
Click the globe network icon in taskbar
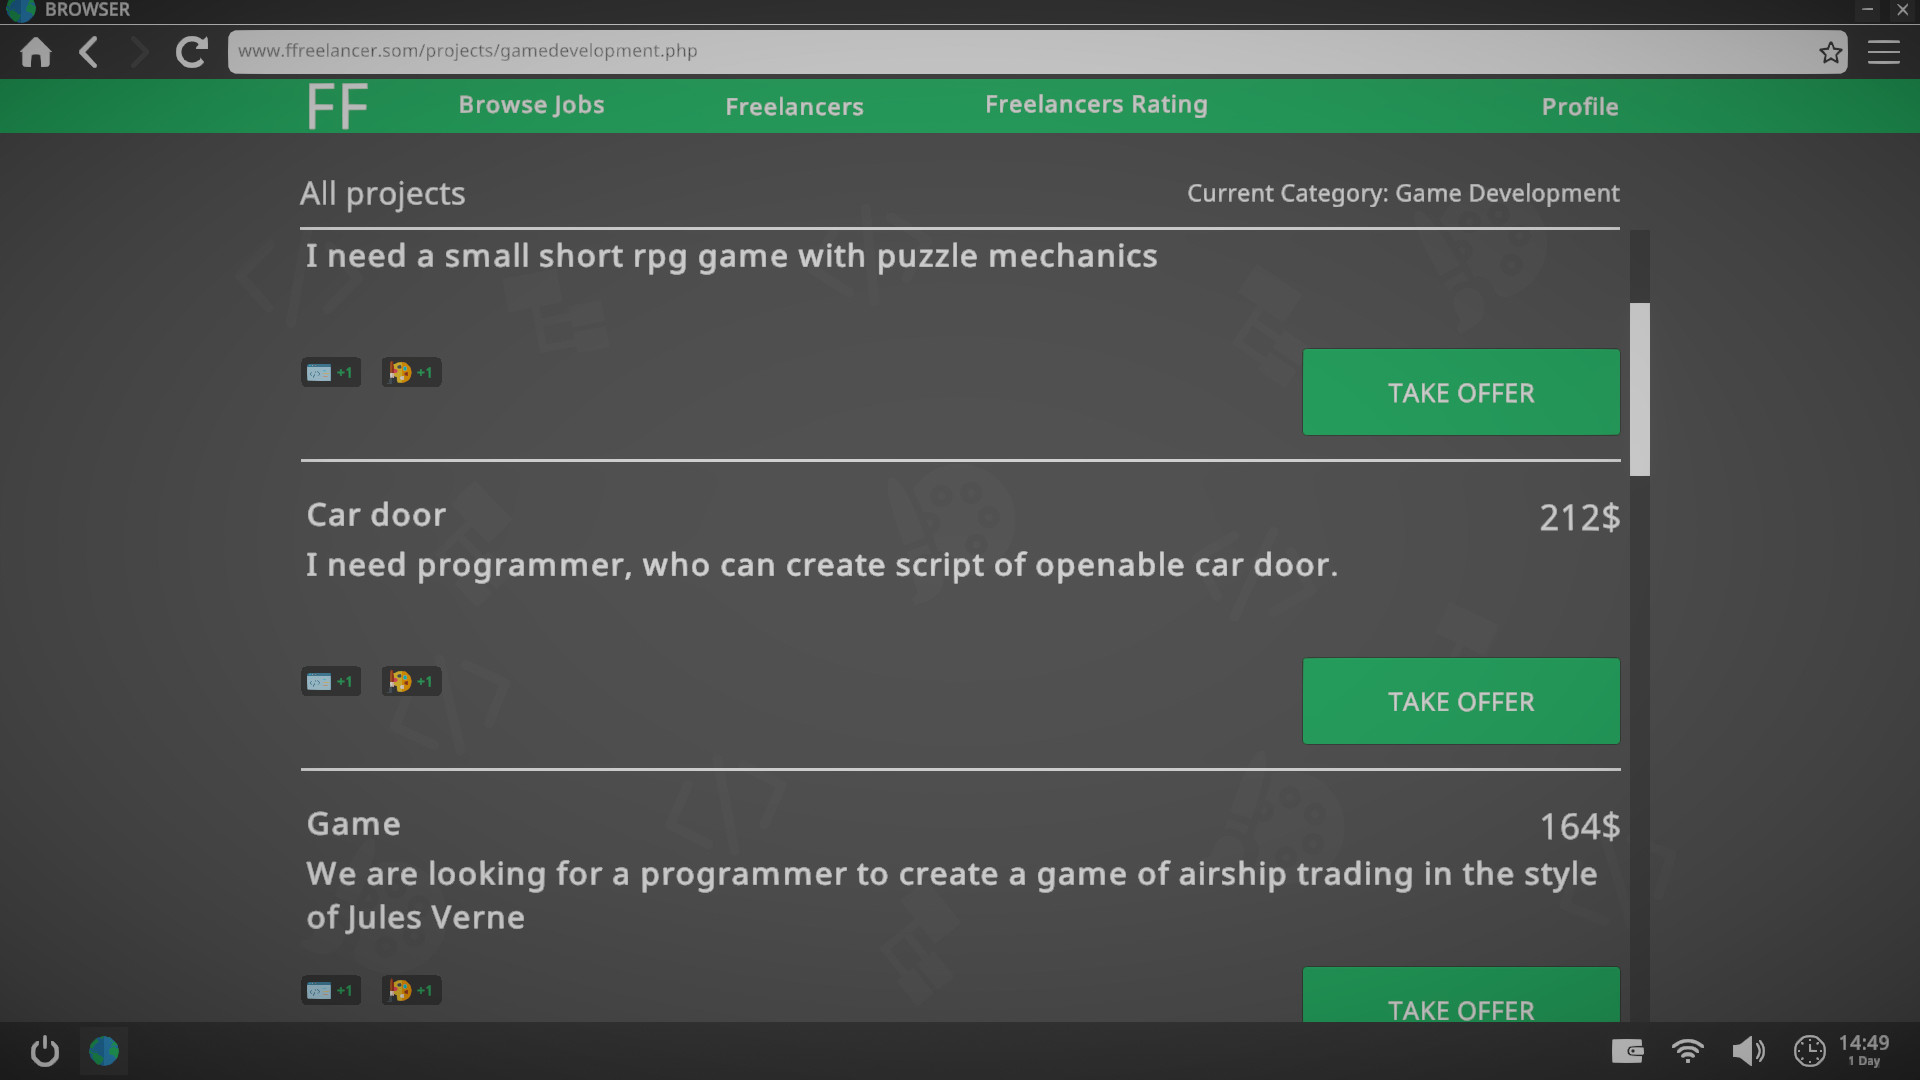104,1051
